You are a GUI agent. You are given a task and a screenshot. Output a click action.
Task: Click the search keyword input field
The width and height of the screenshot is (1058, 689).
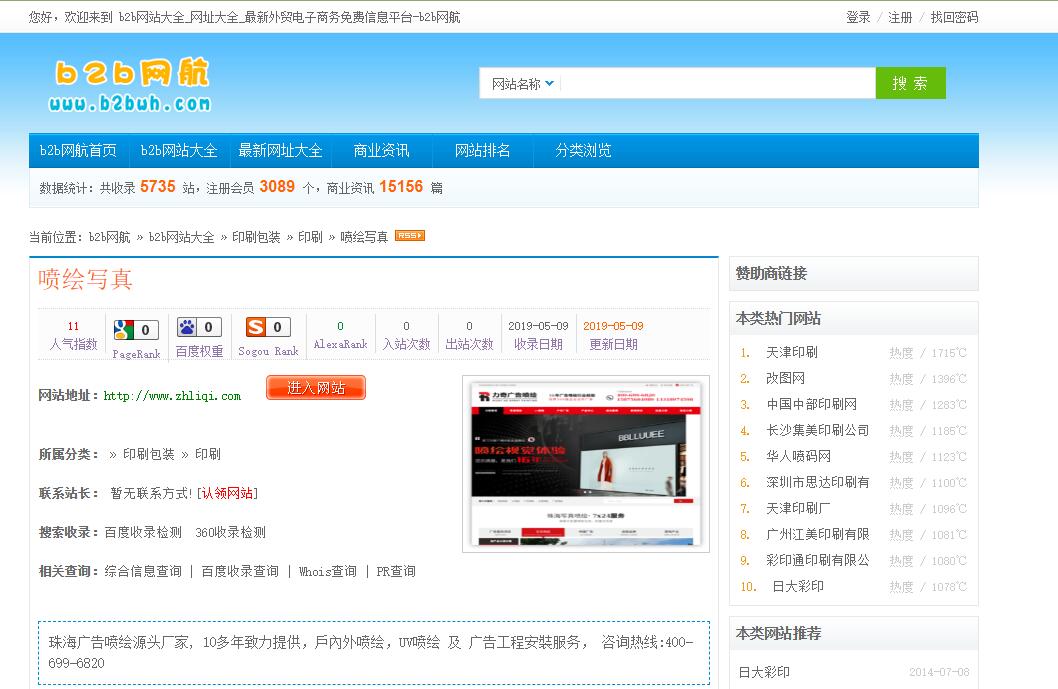(x=717, y=84)
